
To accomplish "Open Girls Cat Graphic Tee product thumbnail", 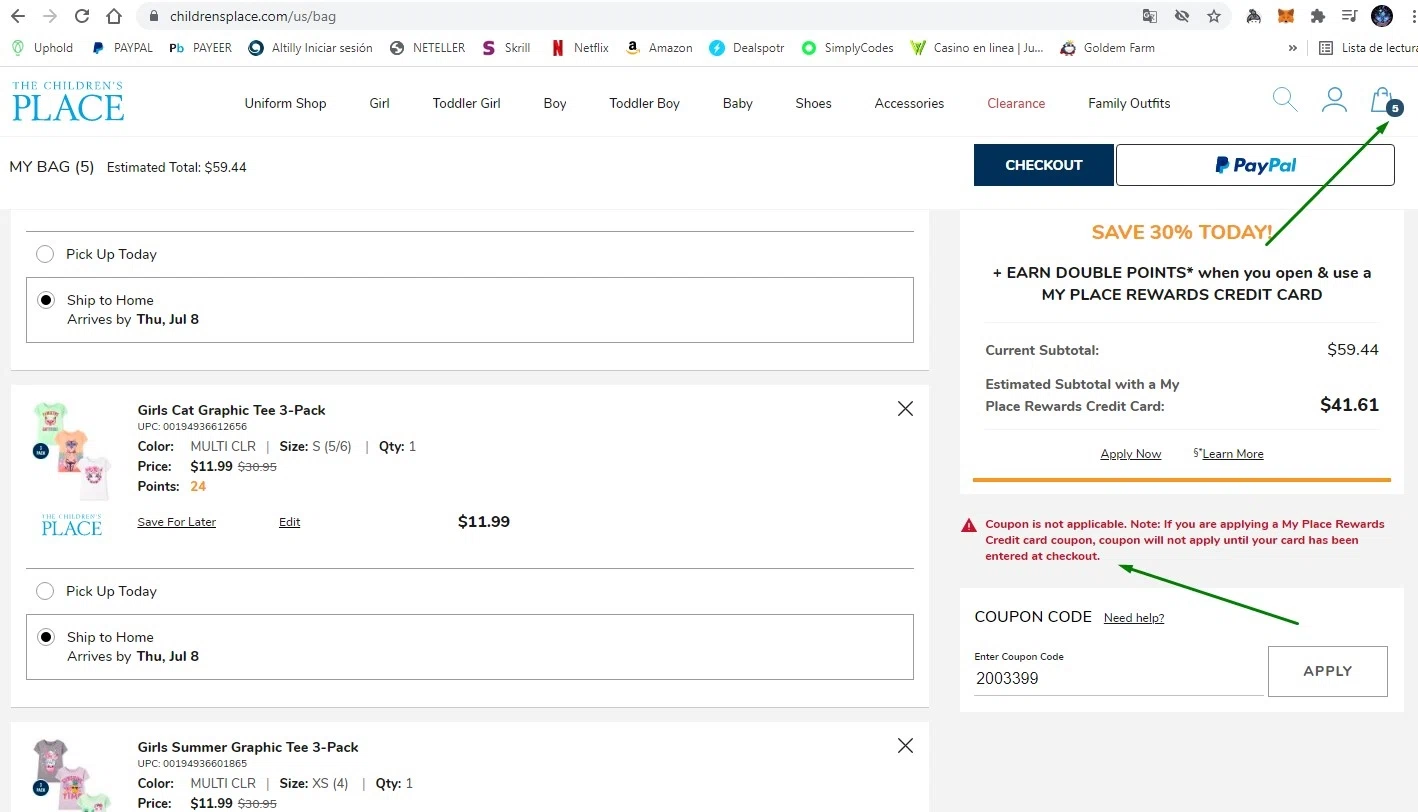I will (x=71, y=450).
